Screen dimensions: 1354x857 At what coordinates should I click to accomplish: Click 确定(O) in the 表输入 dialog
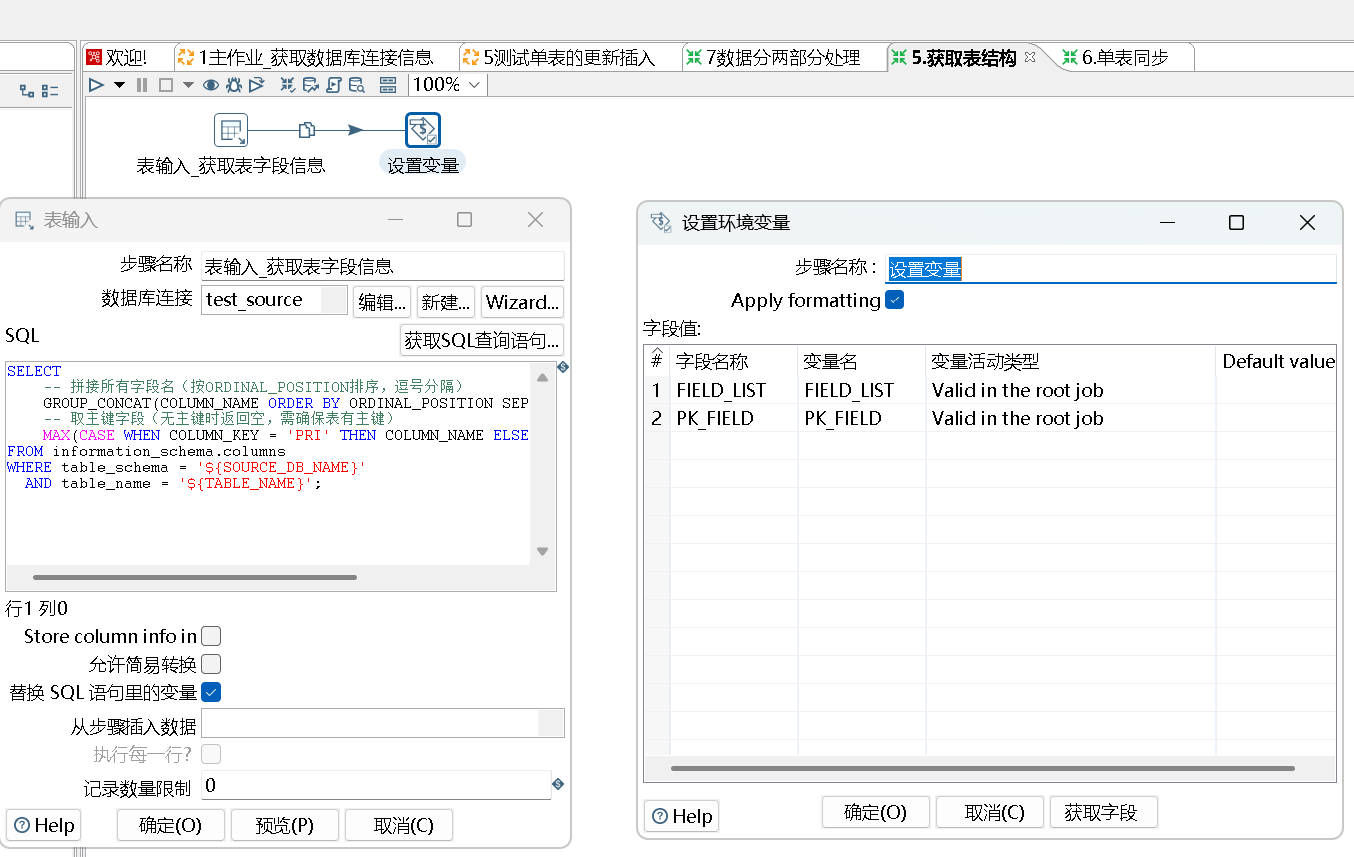[170, 825]
